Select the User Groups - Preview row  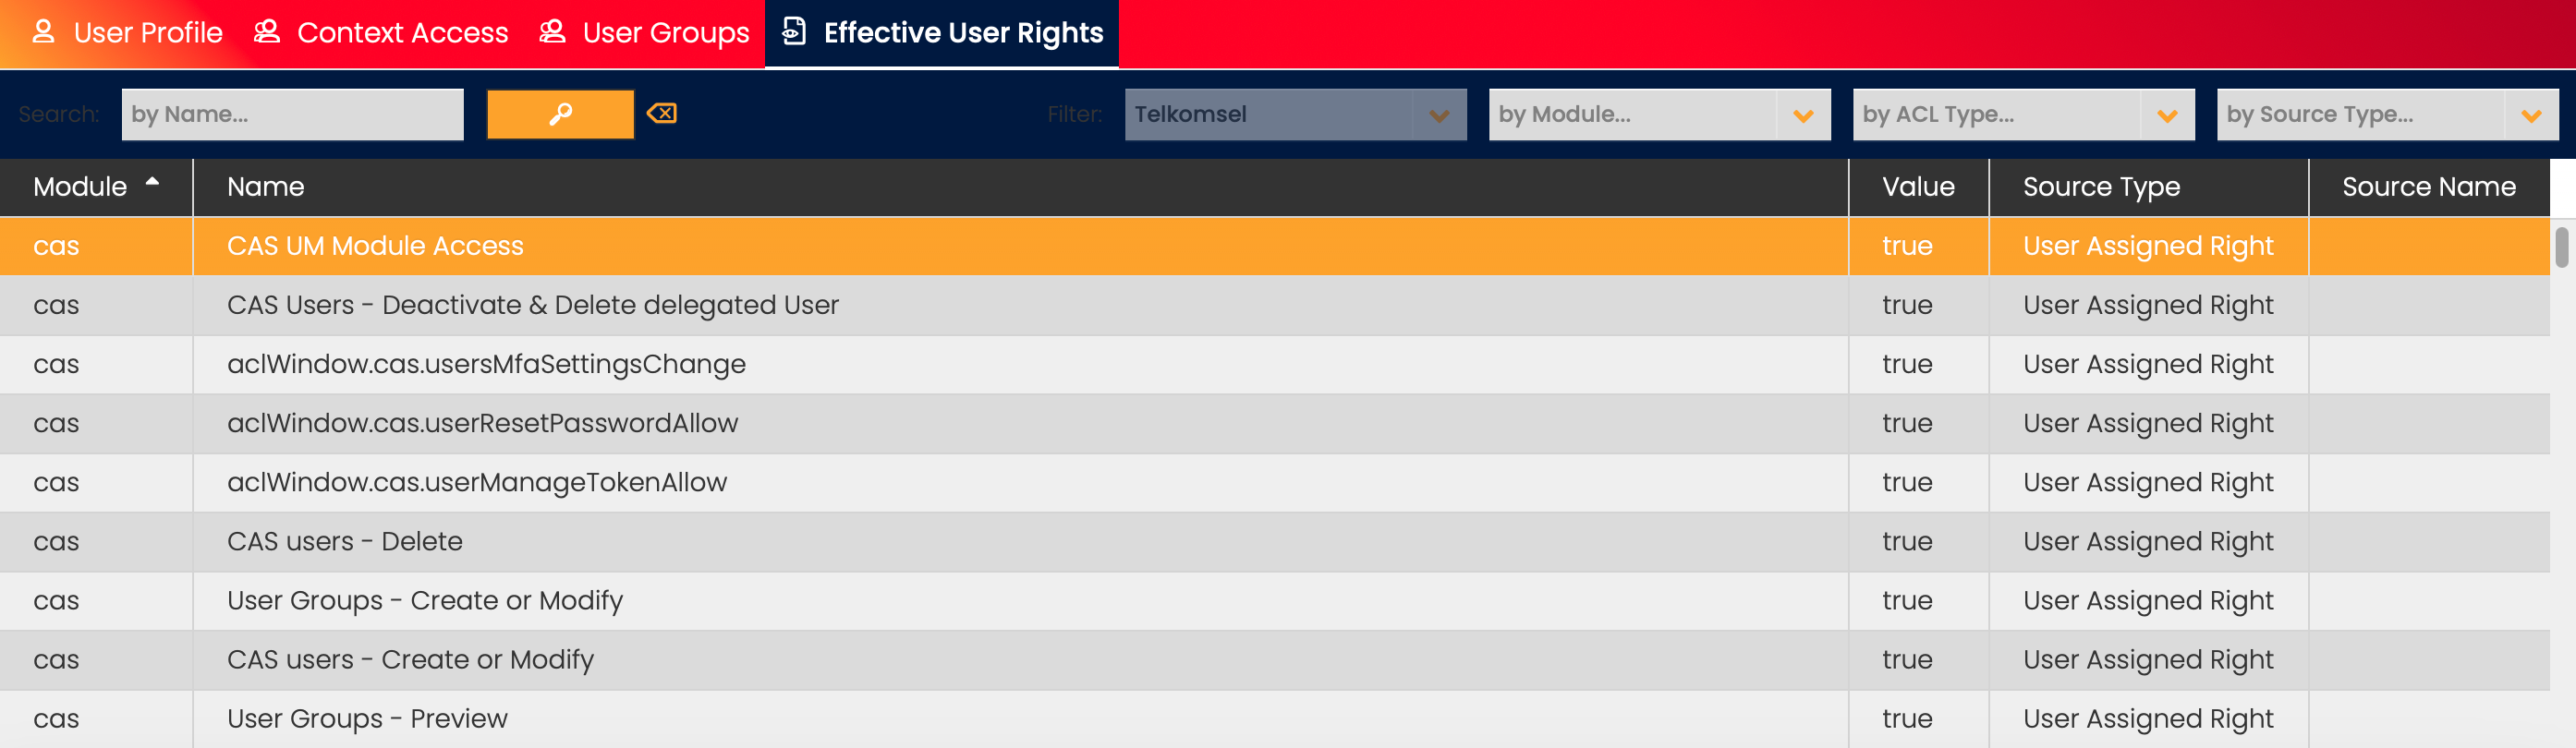click(x=367, y=718)
